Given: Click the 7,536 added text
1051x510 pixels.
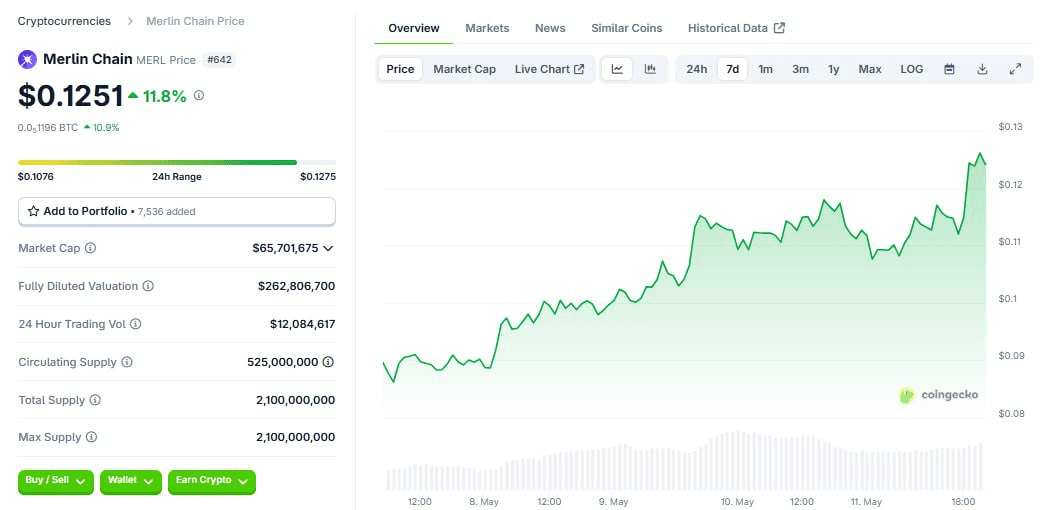Looking at the screenshot, I should (167, 212).
